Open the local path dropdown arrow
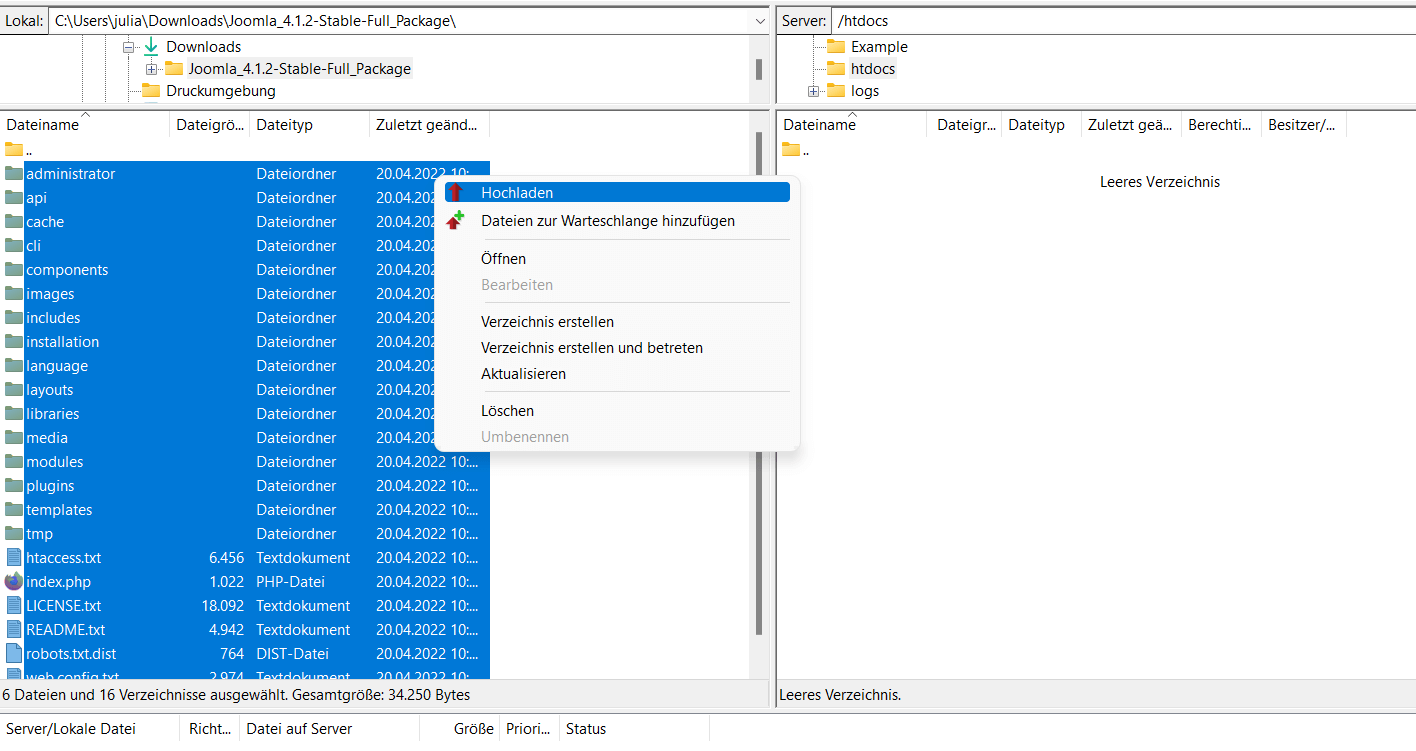This screenshot has width=1416, height=751. click(x=759, y=21)
